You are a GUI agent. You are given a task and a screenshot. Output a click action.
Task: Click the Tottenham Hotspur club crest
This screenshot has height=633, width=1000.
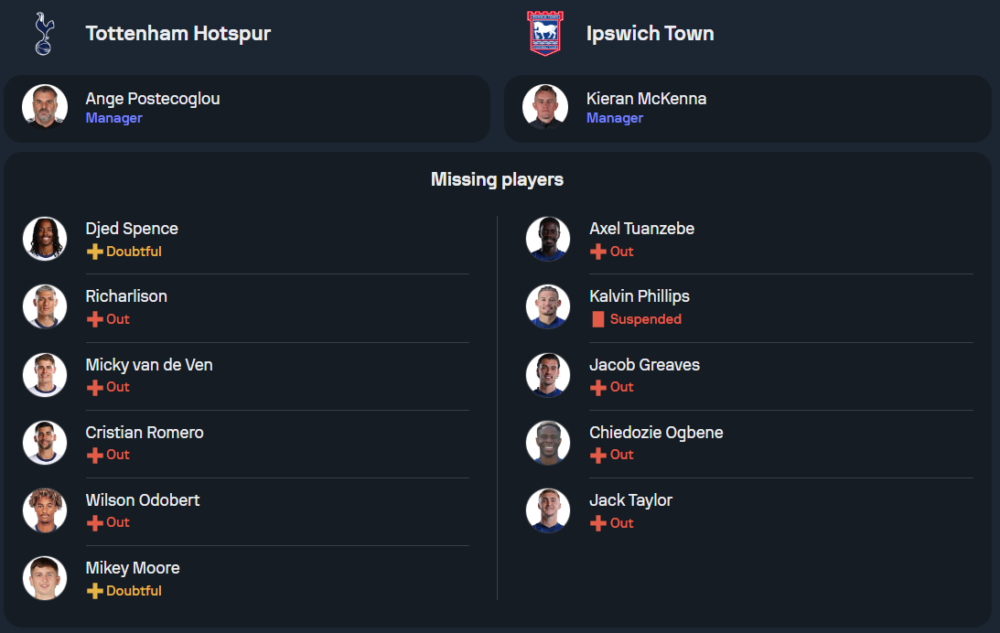pyautogui.click(x=44, y=34)
